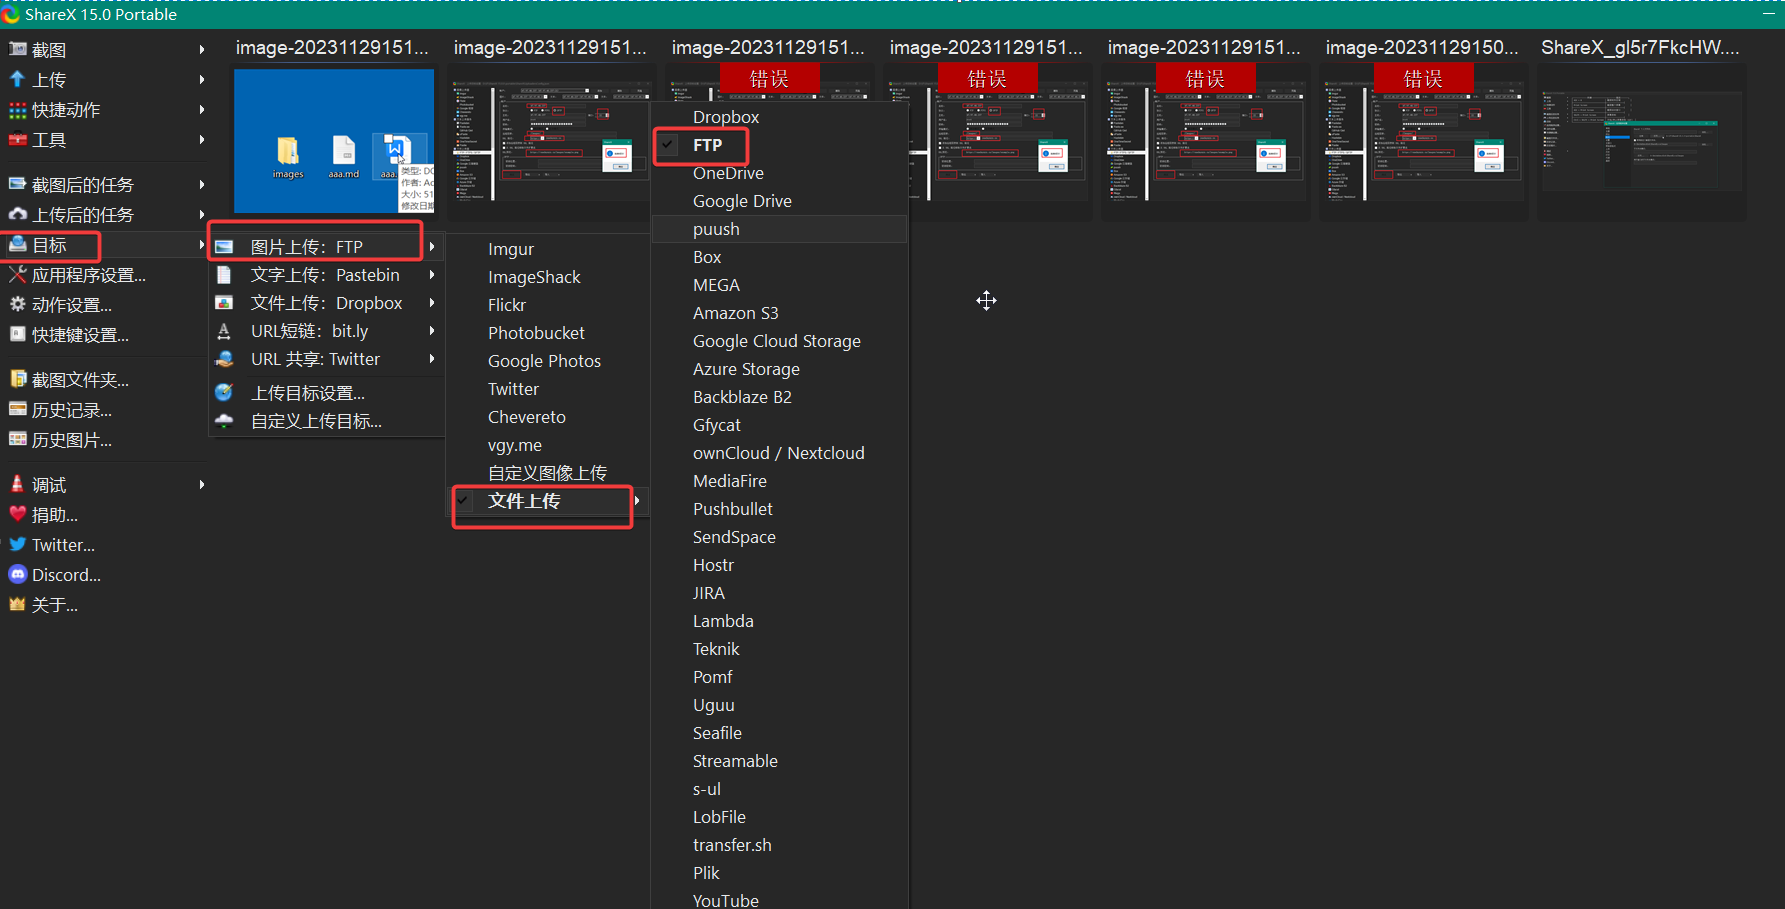The height and width of the screenshot is (909, 1785).
Task: Click the image uploader (图片上传) icon
Action: tap(224, 246)
